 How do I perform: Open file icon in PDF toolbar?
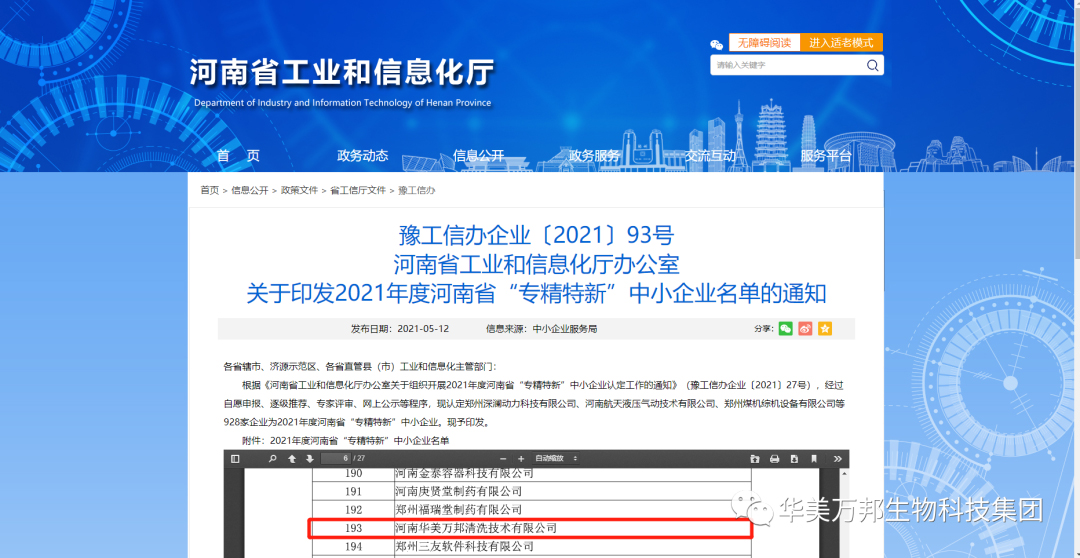(755, 459)
